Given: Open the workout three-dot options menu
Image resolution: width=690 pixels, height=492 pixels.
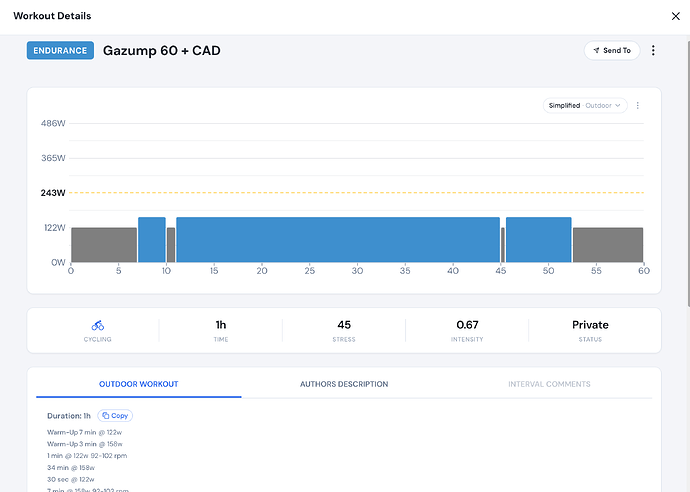Looking at the screenshot, I should tap(653, 51).
